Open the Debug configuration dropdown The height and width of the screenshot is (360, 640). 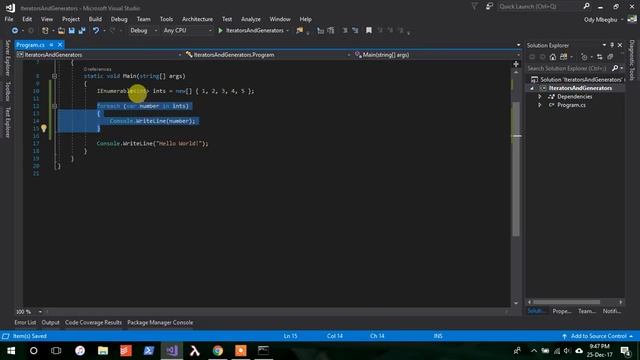[x=143, y=31]
